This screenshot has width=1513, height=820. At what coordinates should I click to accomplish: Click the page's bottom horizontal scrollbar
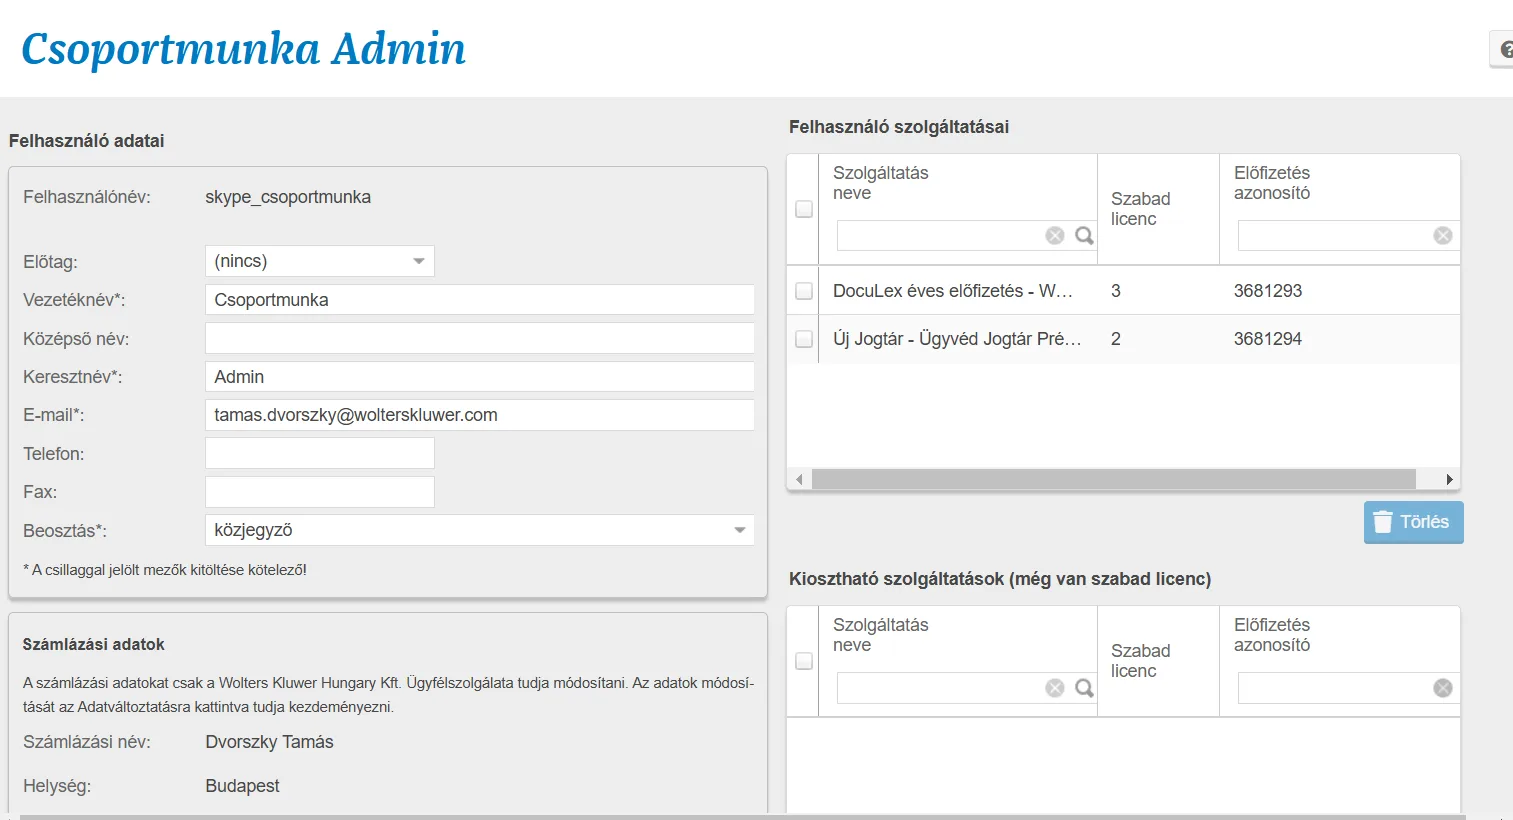[742, 817]
